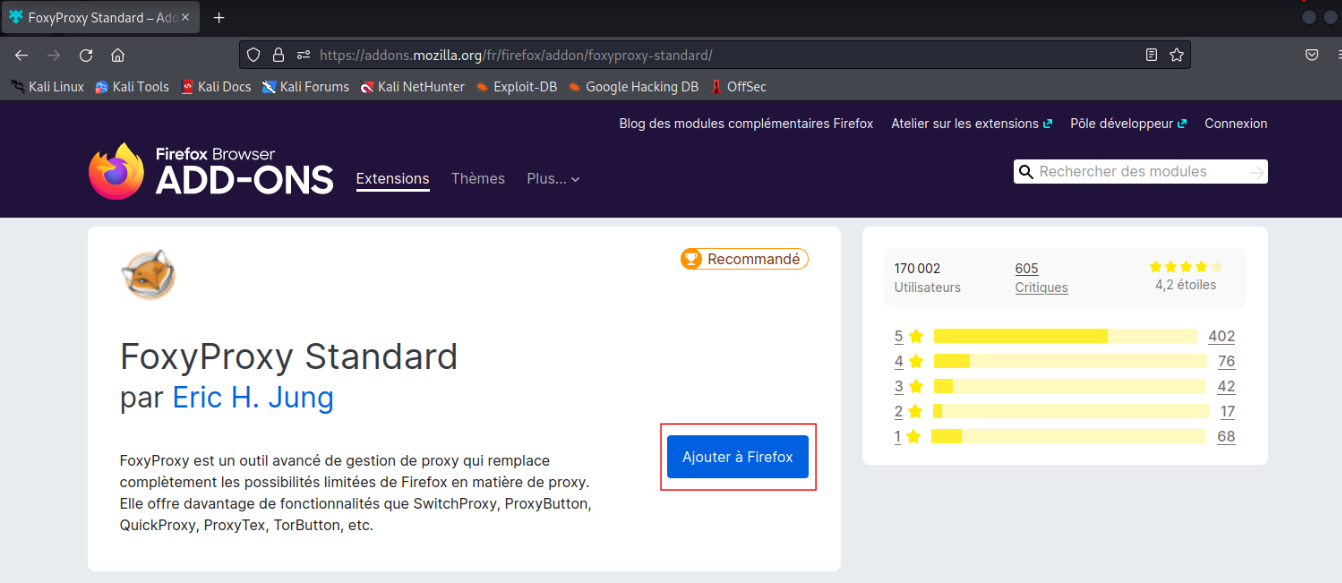The height and width of the screenshot is (583, 1342).
Task: Submit search with the arrow icon
Action: (1256, 172)
